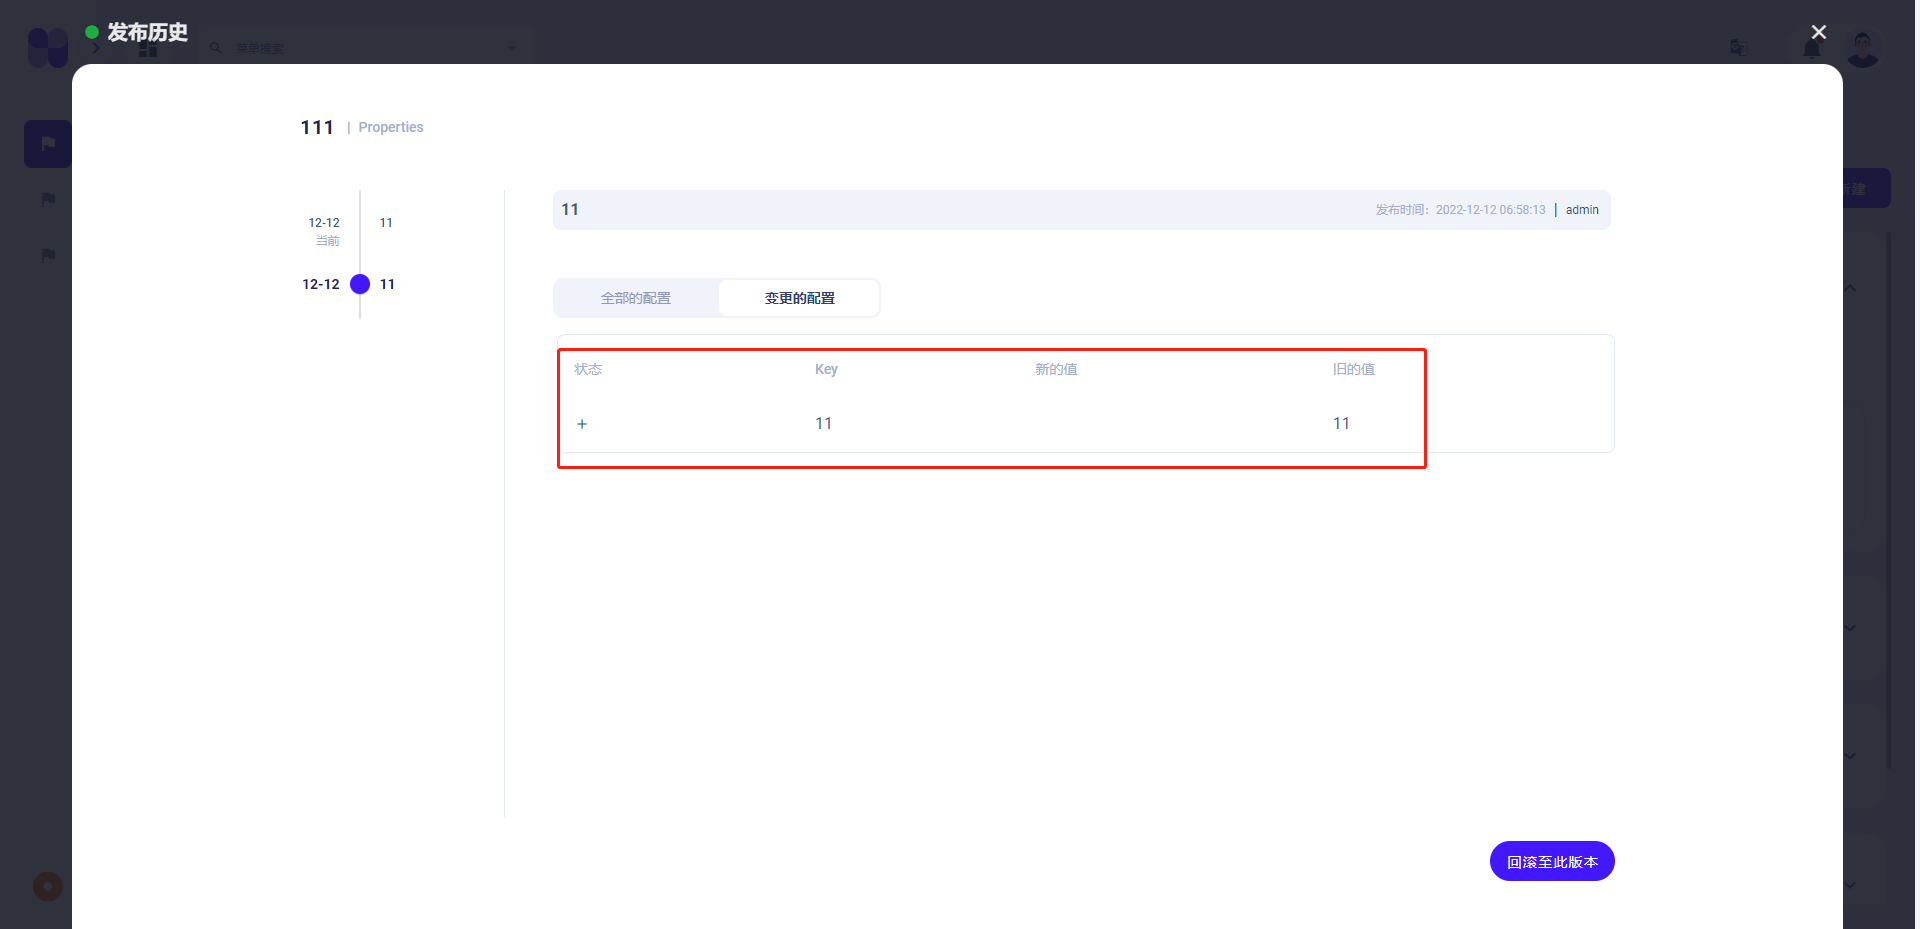Select the purple 12-12 version dot on the timeline
The height and width of the screenshot is (929, 1920).
click(359, 284)
